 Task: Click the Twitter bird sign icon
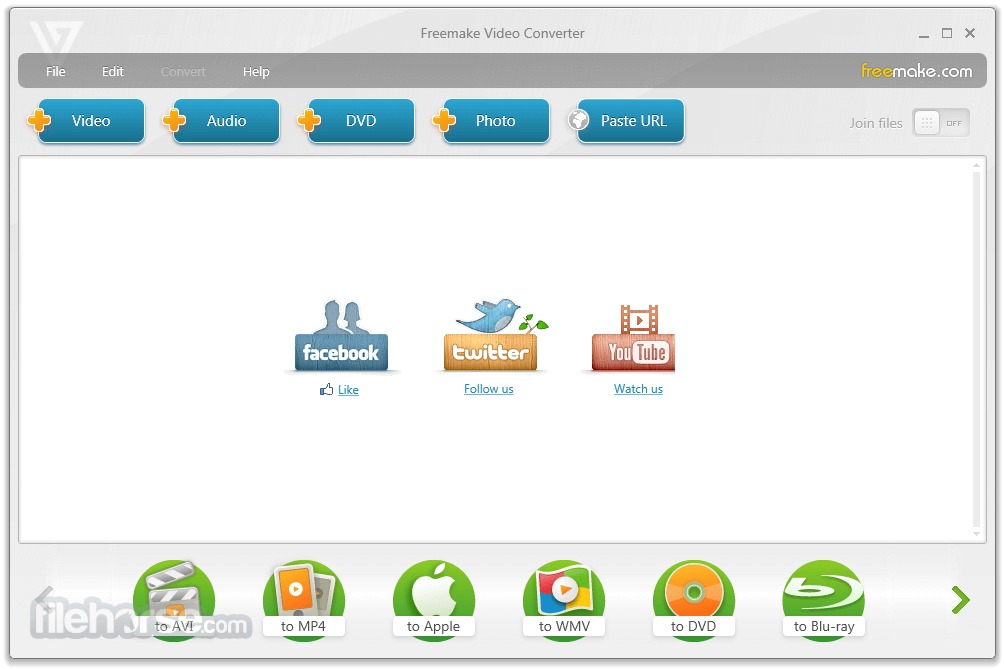coord(490,335)
